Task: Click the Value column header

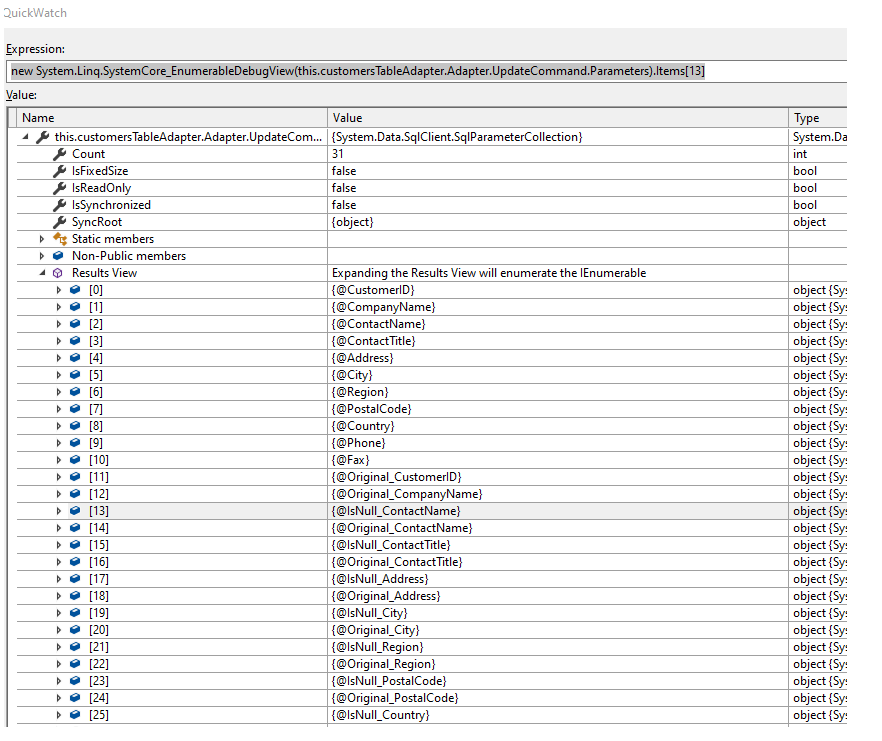Action: point(558,118)
